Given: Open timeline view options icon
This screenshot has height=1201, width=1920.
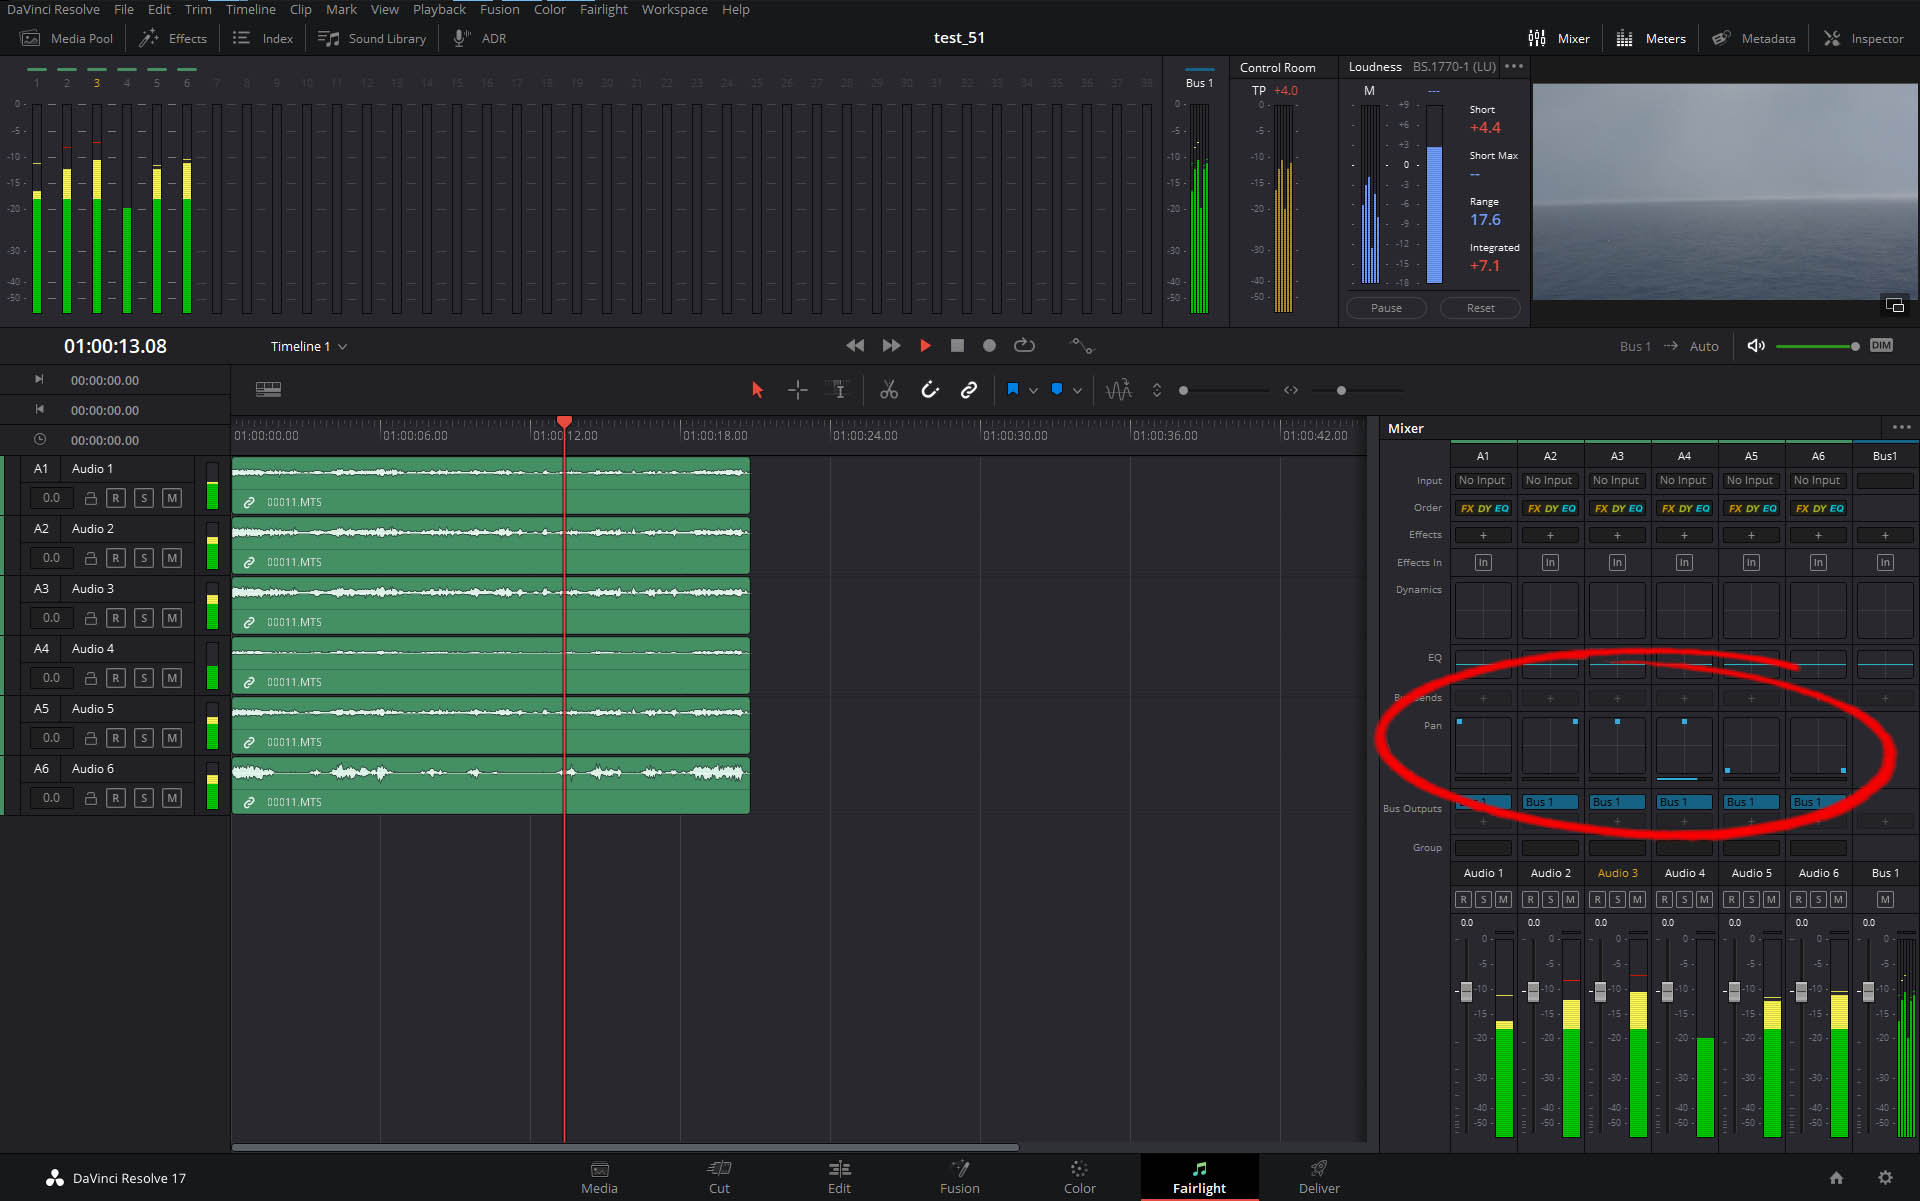Looking at the screenshot, I should click(268, 389).
